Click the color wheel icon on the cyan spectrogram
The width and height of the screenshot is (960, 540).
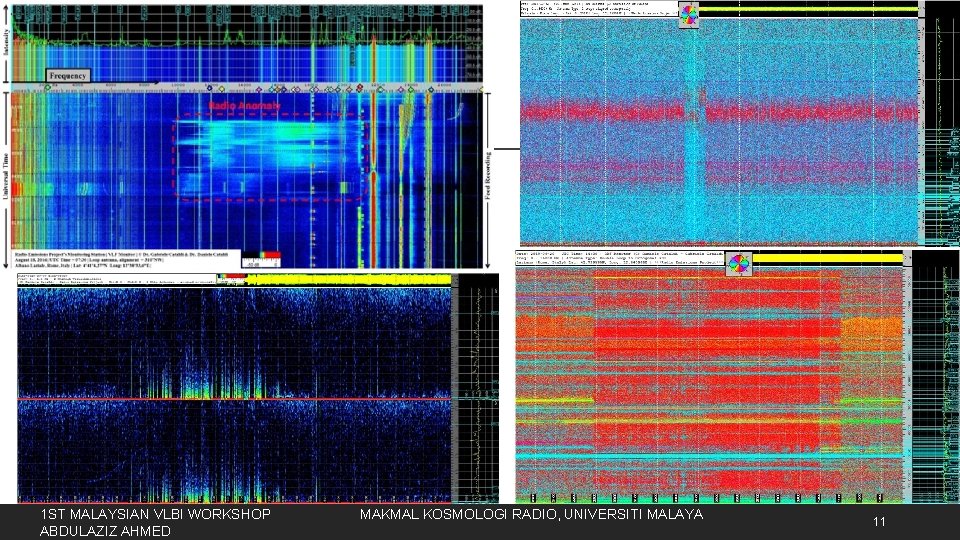click(689, 15)
